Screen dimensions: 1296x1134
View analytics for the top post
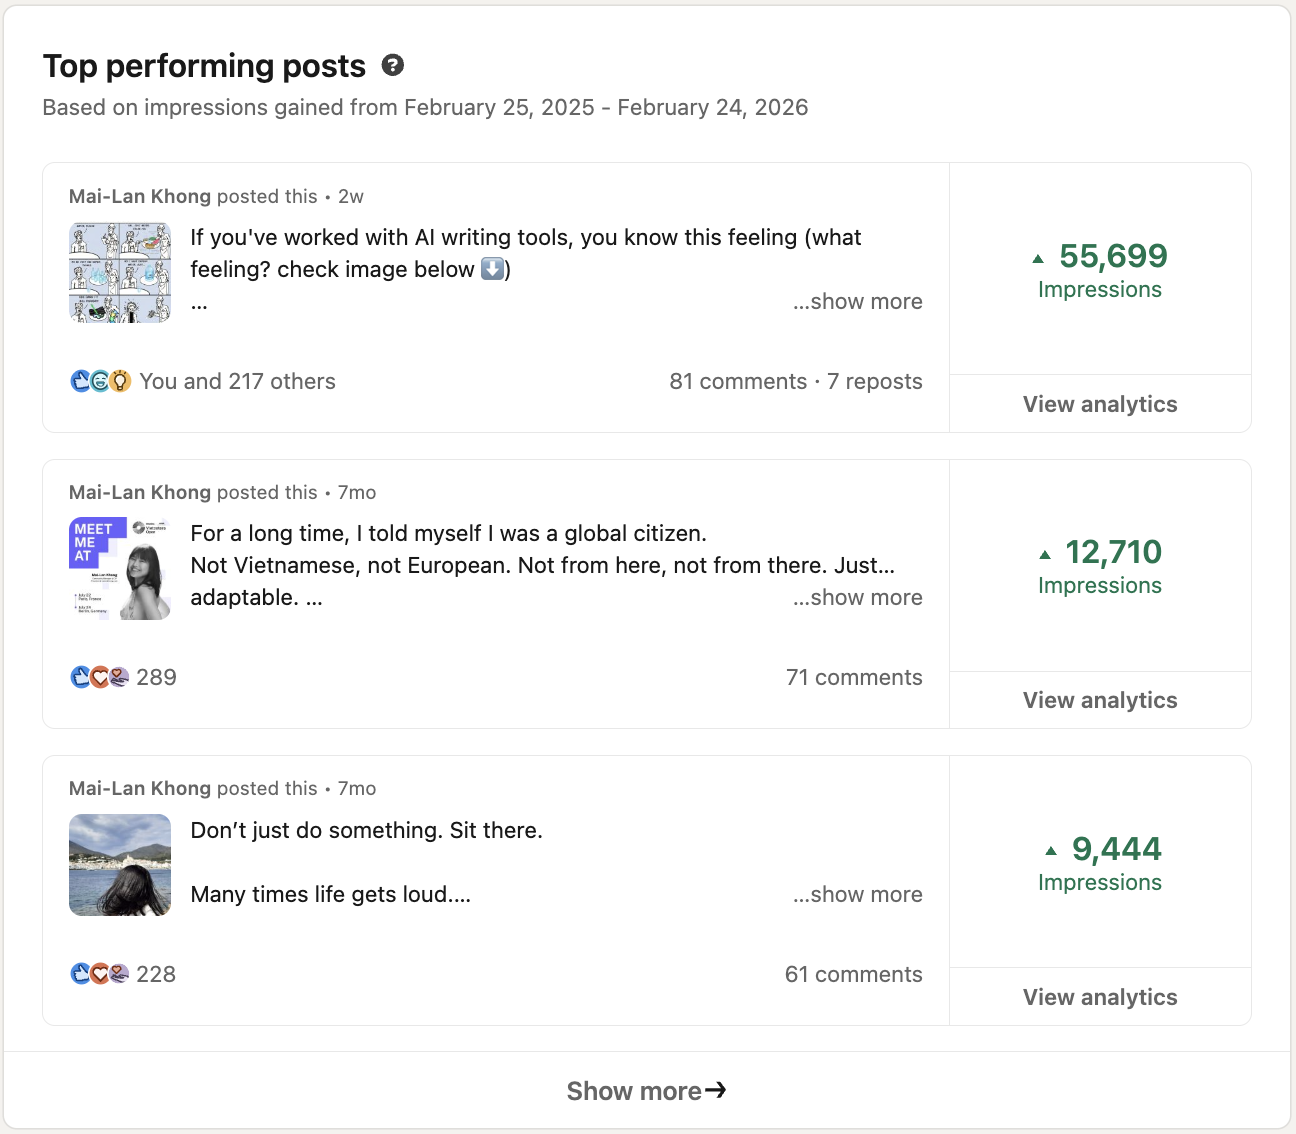(x=1100, y=404)
